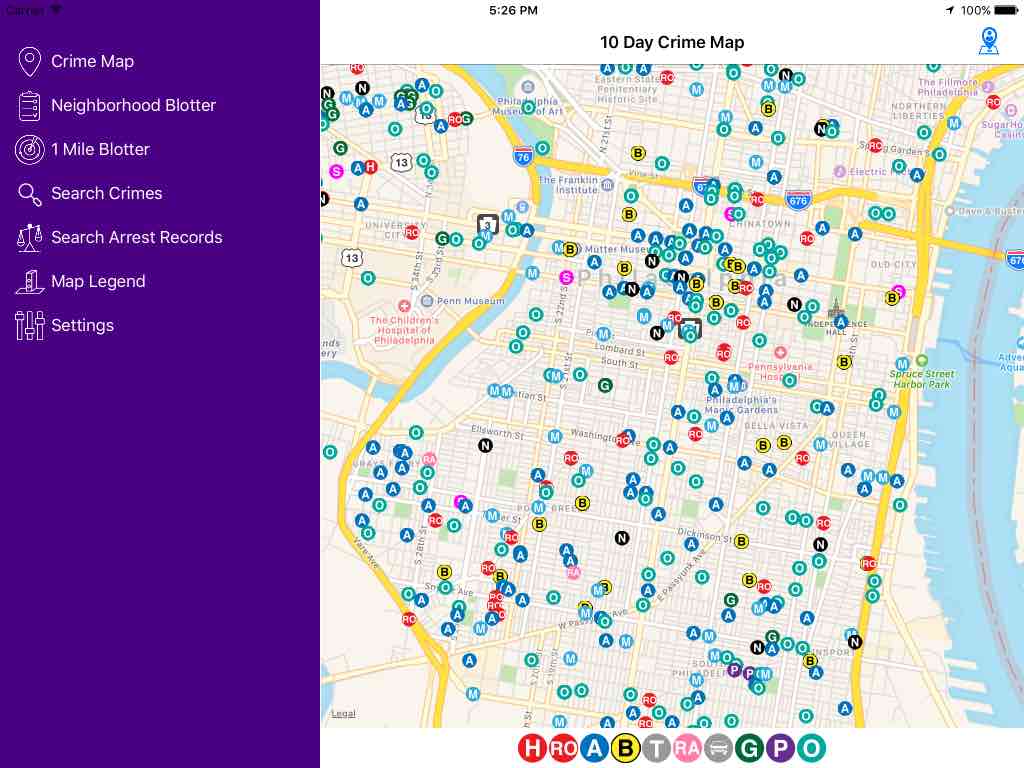Tap the battery indicator in the status bar
Viewport: 1024px width, 768px height.
coord(1006,10)
